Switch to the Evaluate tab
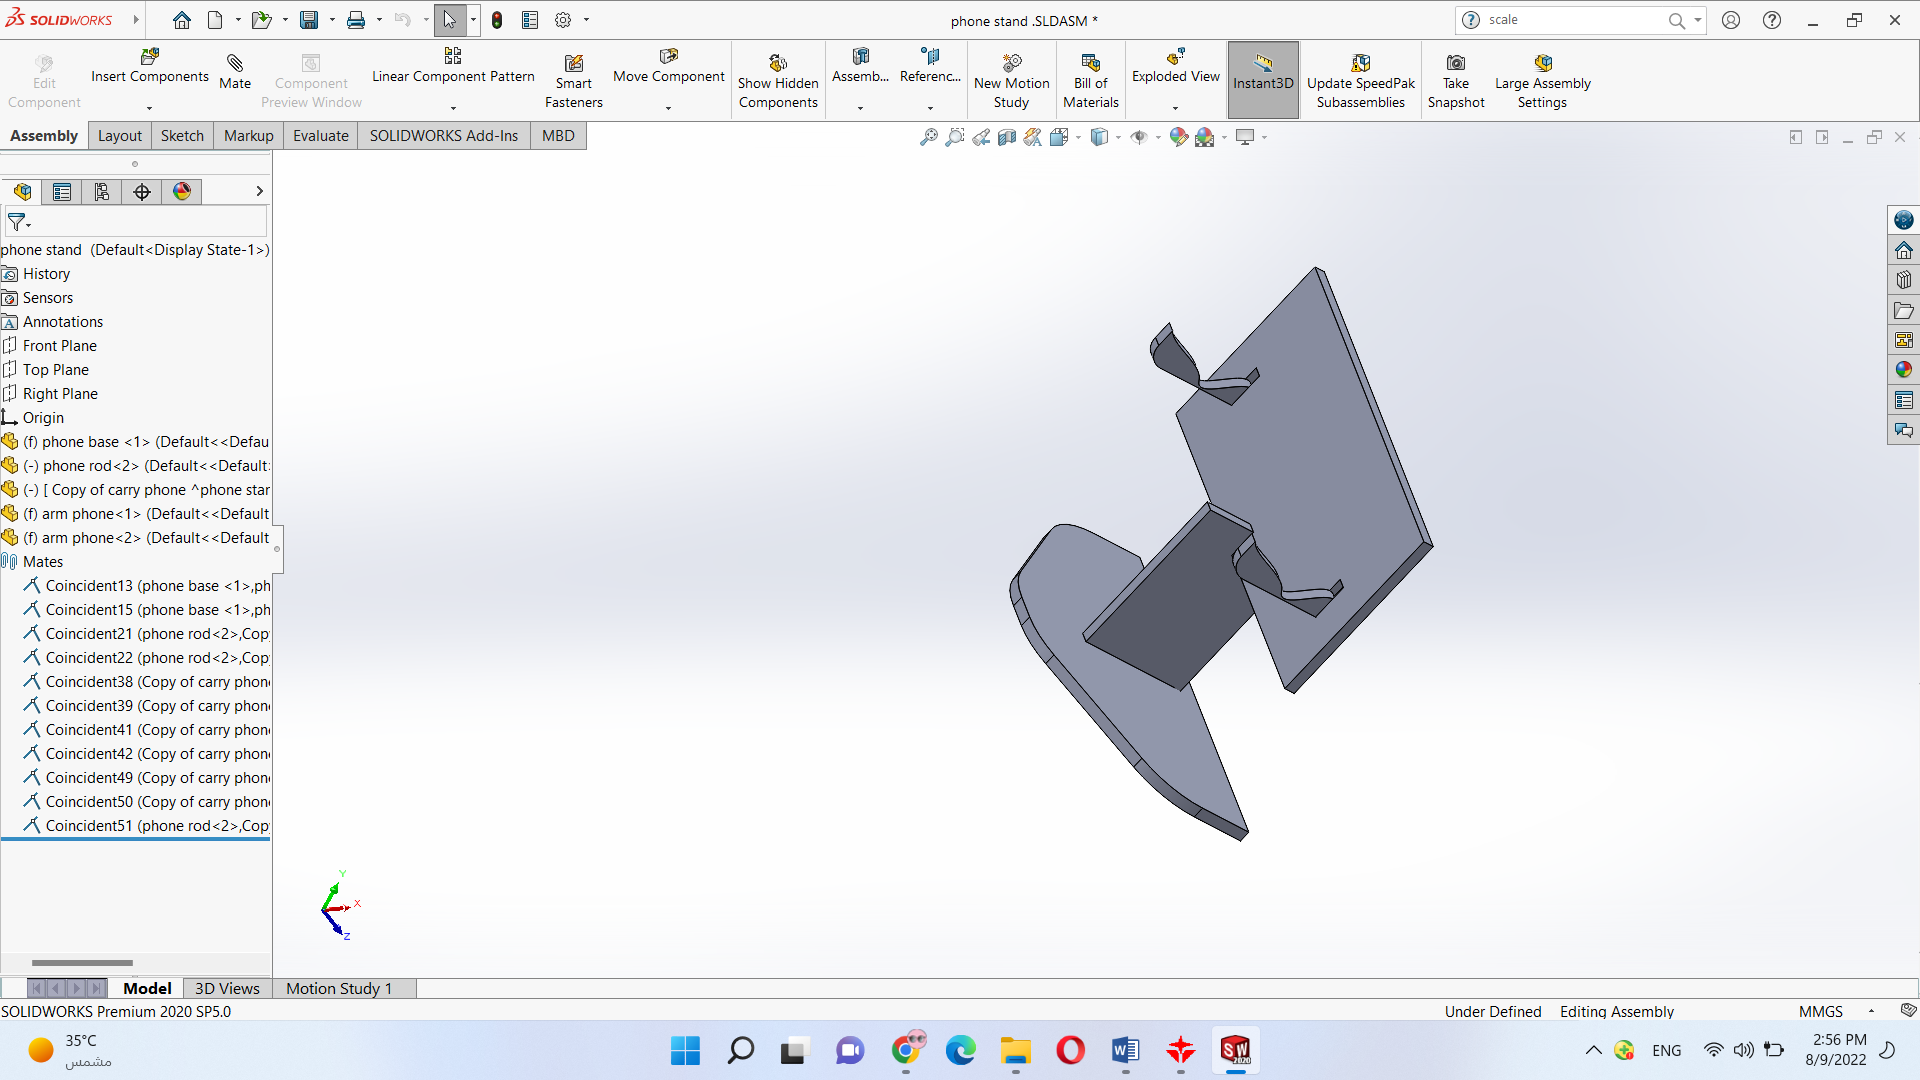Screen dimensions: 1920x1080 [320, 136]
